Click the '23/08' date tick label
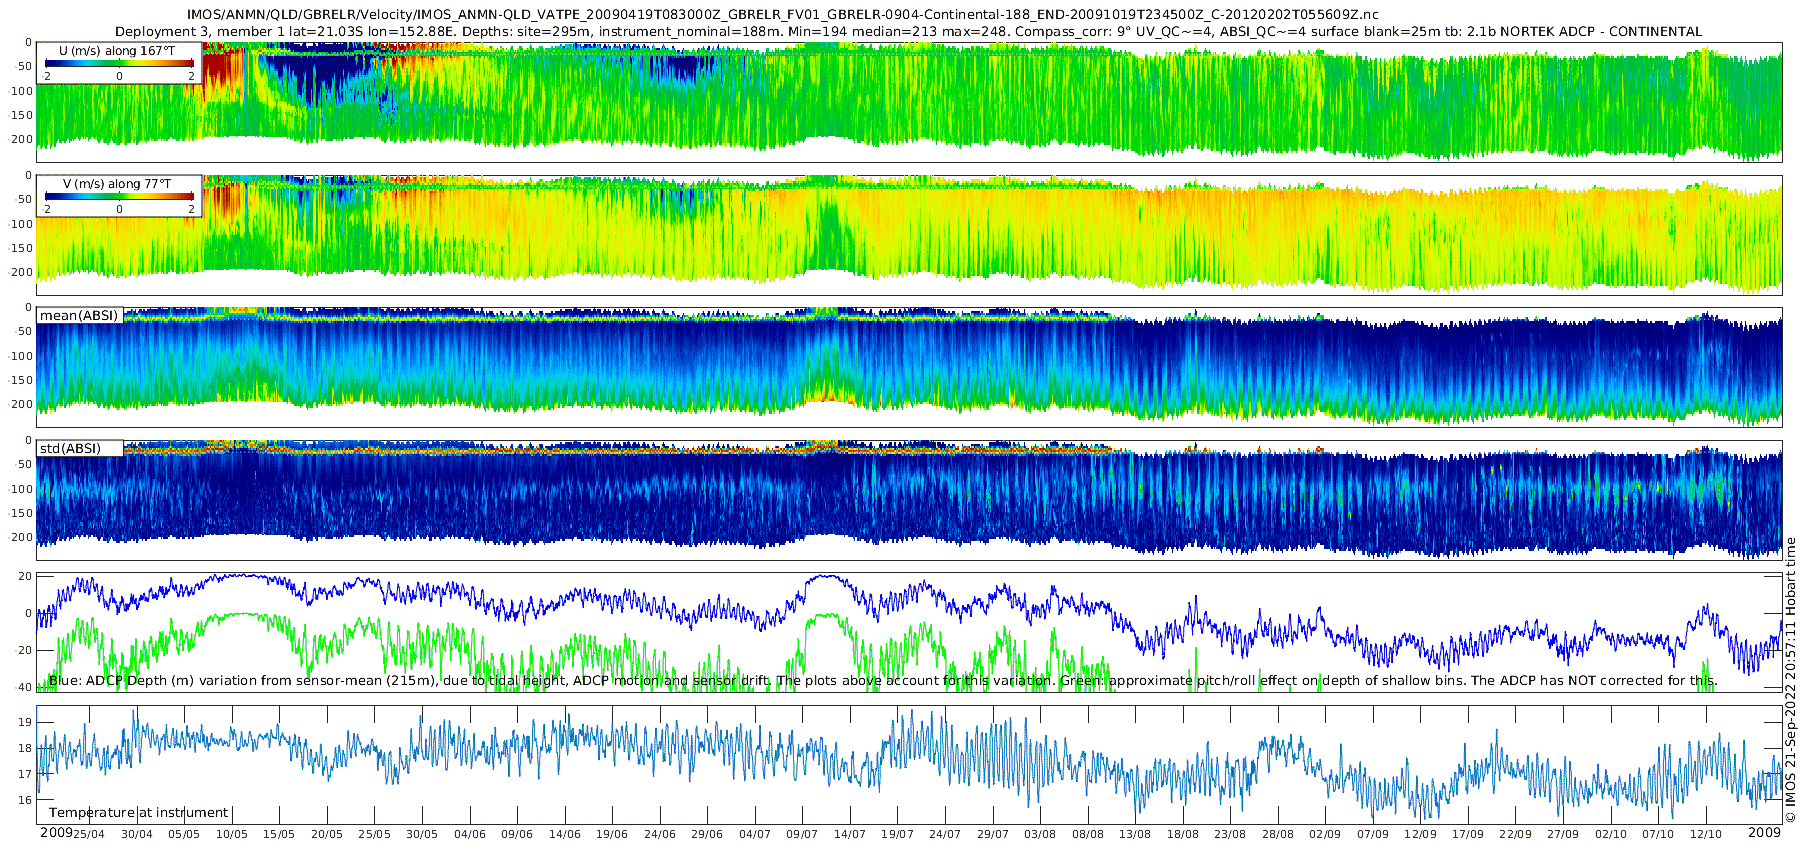 1230,834
